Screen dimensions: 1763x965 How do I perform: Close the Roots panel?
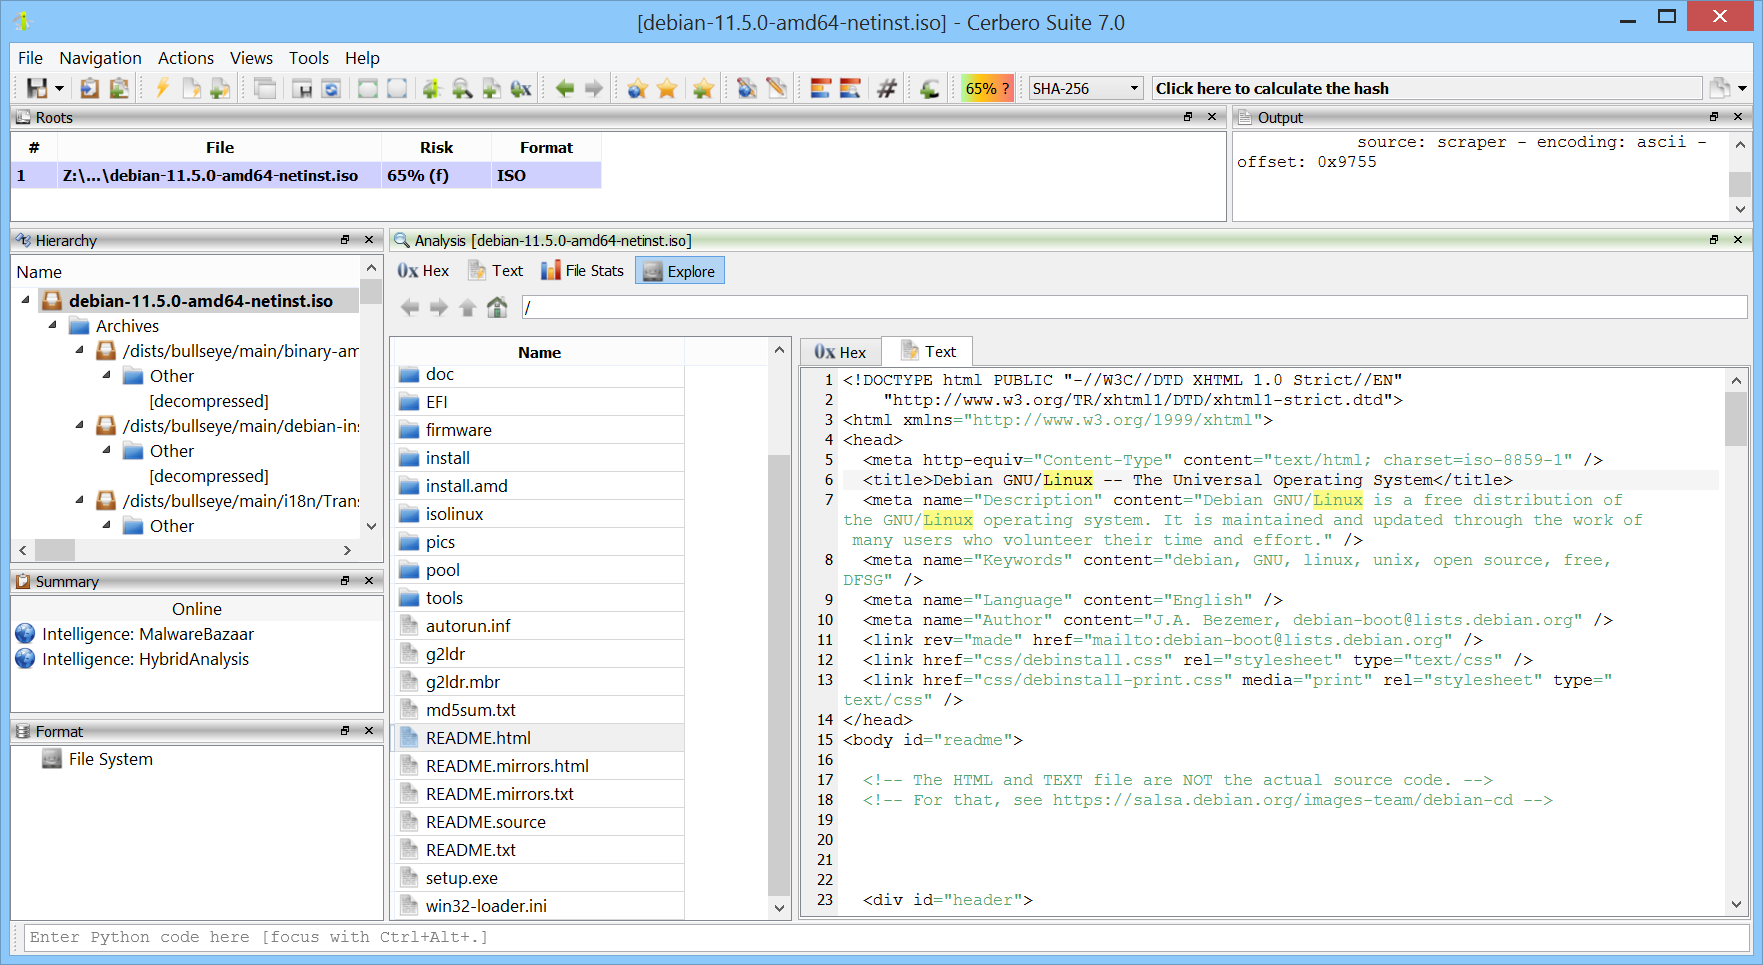1212,117
